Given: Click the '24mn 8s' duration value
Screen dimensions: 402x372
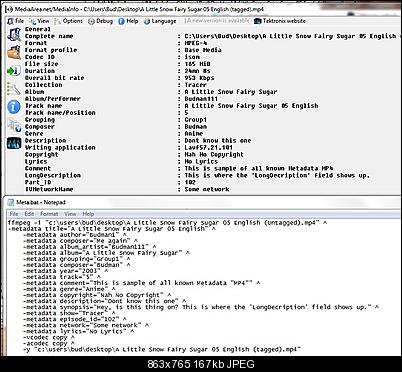Looking at the screenshot, I should tap(198, 71).
